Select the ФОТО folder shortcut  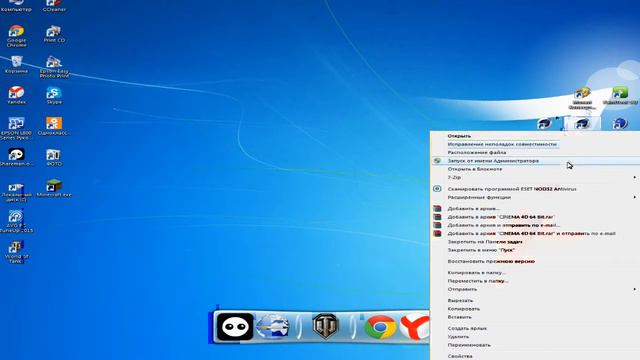click(53, 157)
